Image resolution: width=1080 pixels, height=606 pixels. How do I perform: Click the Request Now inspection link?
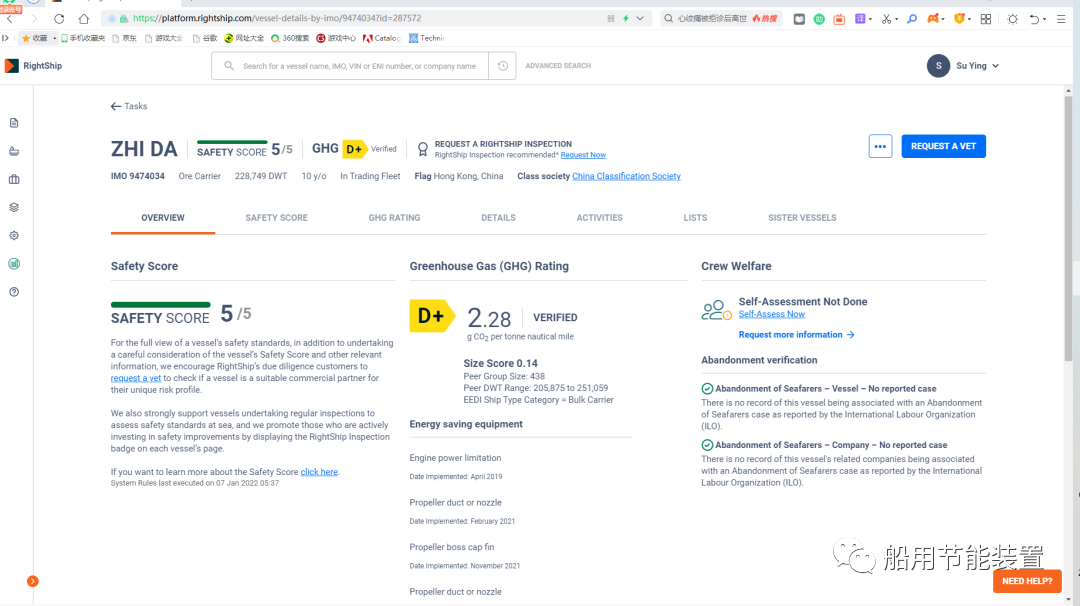point(583,155)
